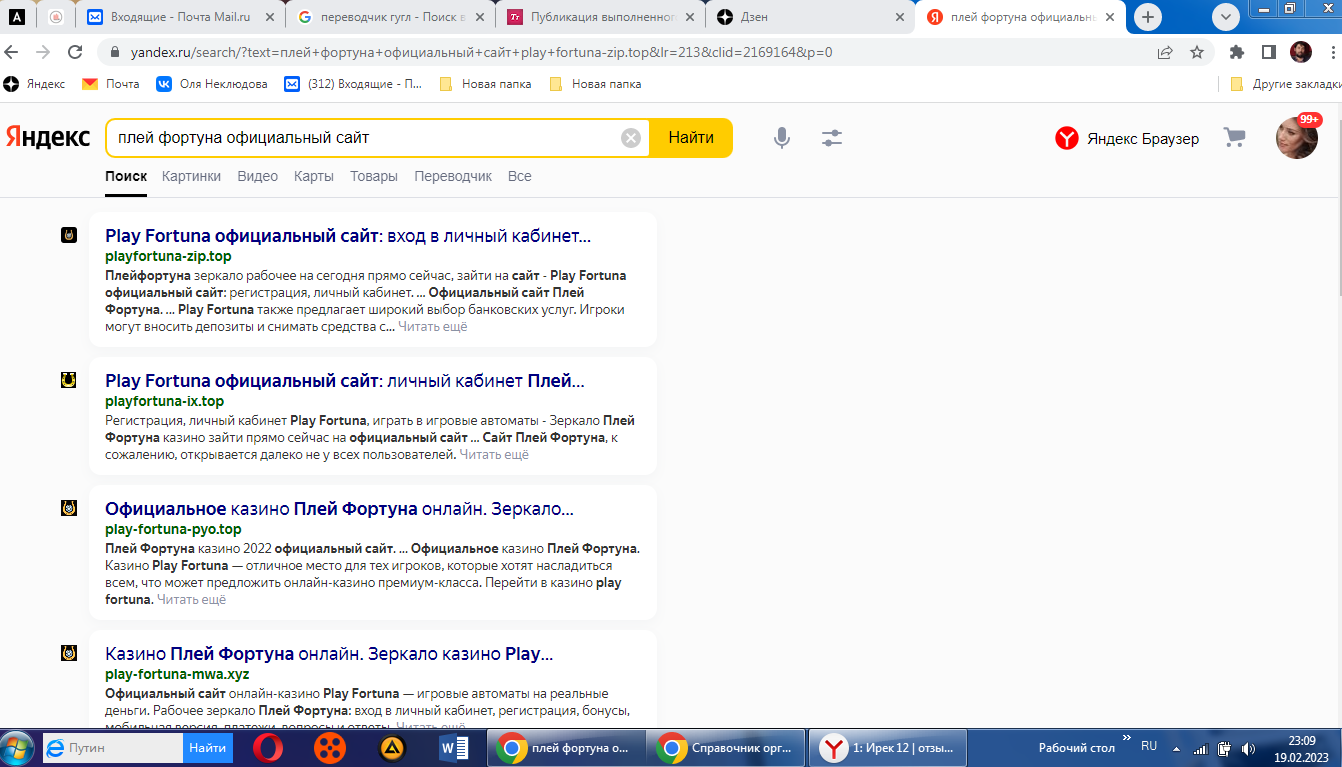Image resolution: width=1342 pixels, height=767 pixels.
Task: Select the Поиск tab
Action: click(x=126, y=176)
